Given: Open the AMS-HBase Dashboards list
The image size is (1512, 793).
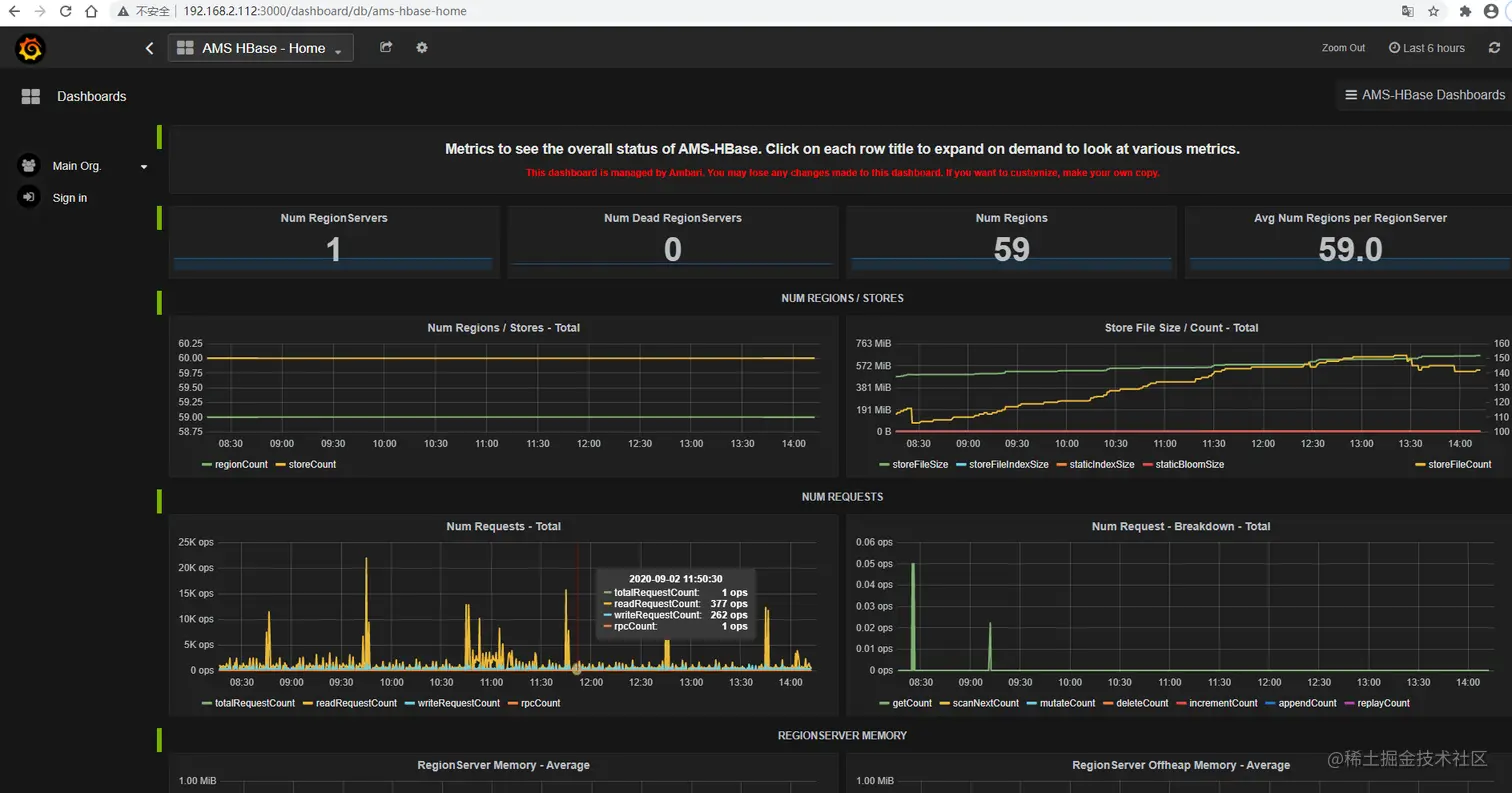Looking at the screenshot, I should pyautogui.click(x=1425, y=95).
